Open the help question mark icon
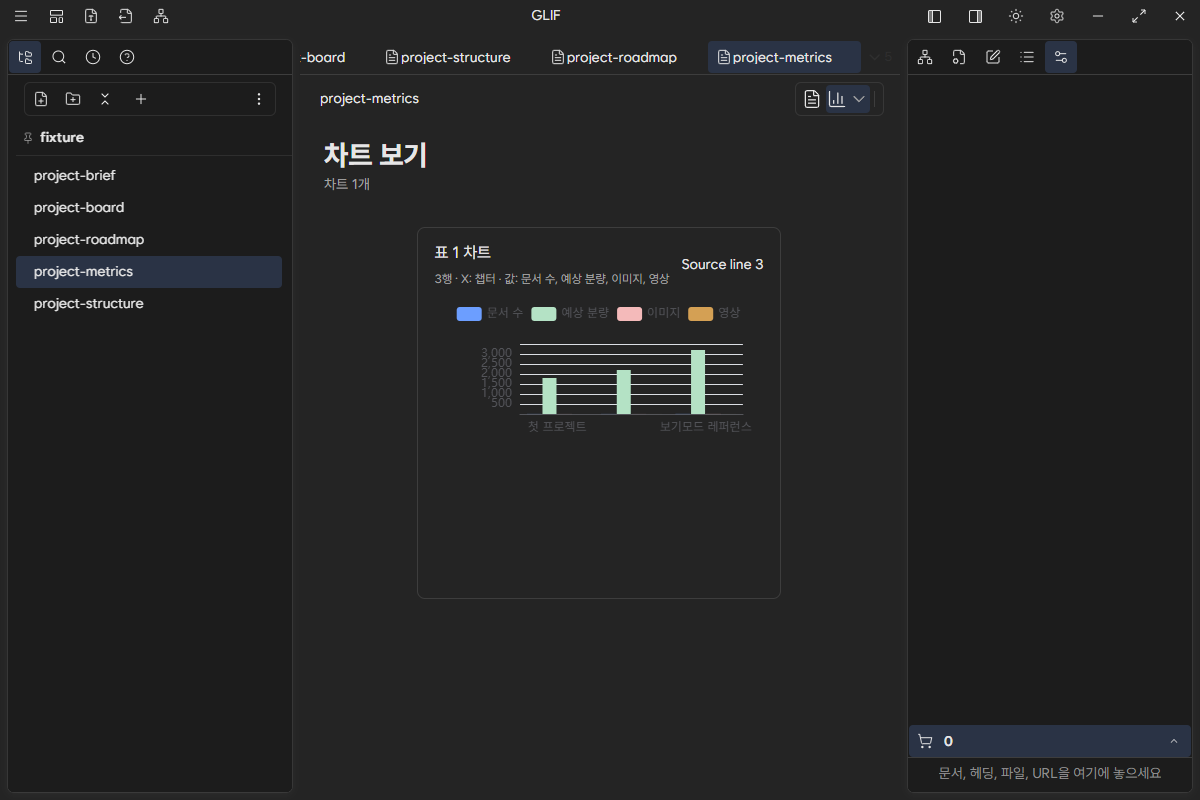 [x=127, y=57]
